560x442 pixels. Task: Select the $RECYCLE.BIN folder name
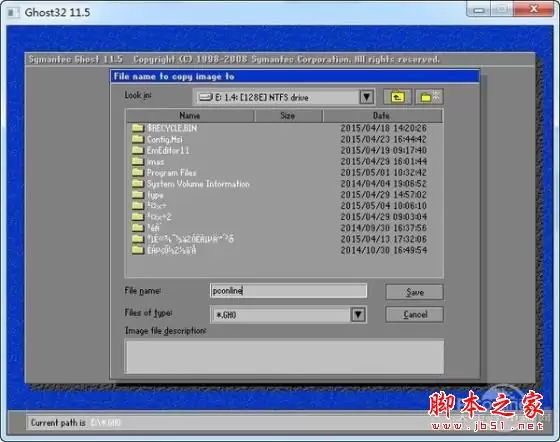point(172,128)
